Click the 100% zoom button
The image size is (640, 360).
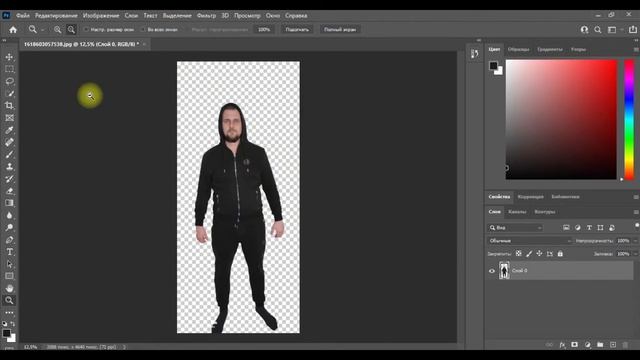click(x=264, y=30)
